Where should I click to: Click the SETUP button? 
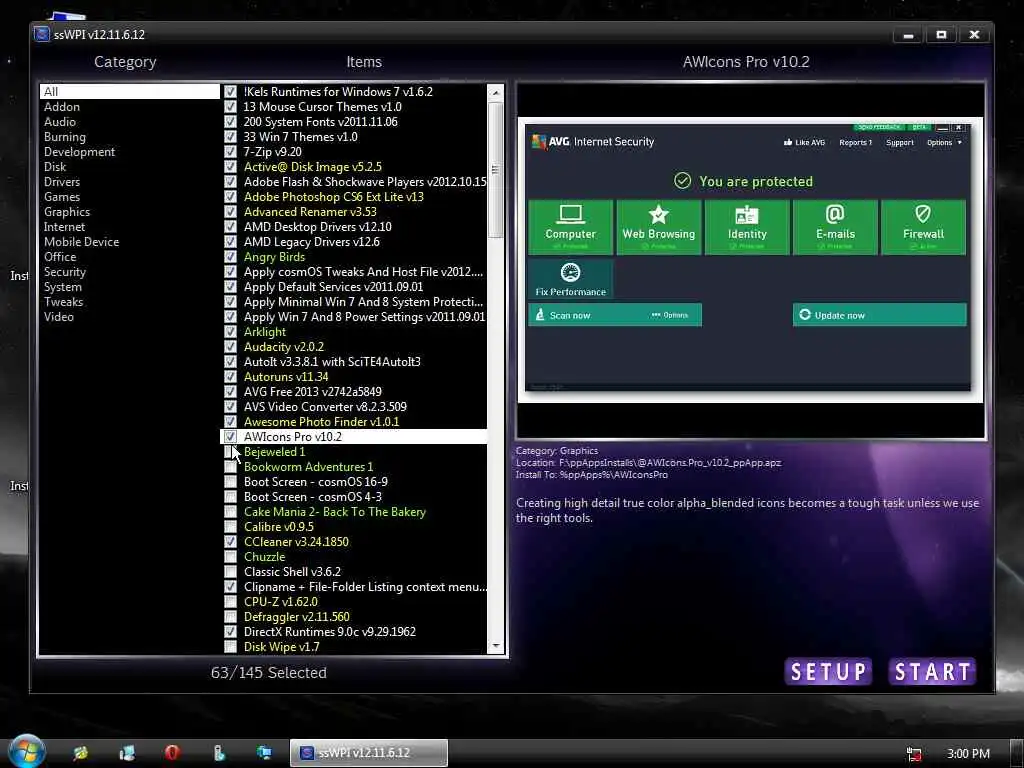coord(828,671)
